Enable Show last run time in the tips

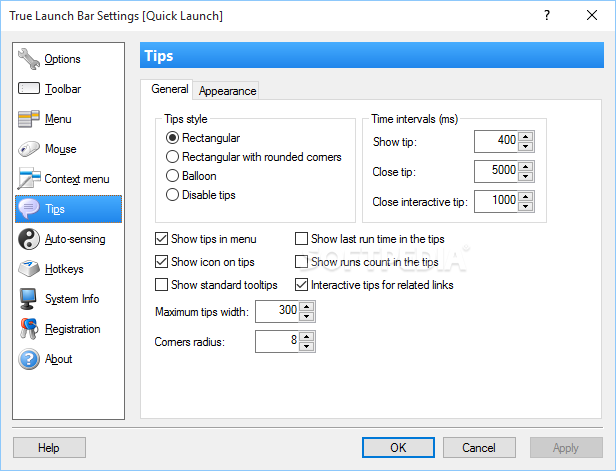pyautogui.click(x=301, y=238)
